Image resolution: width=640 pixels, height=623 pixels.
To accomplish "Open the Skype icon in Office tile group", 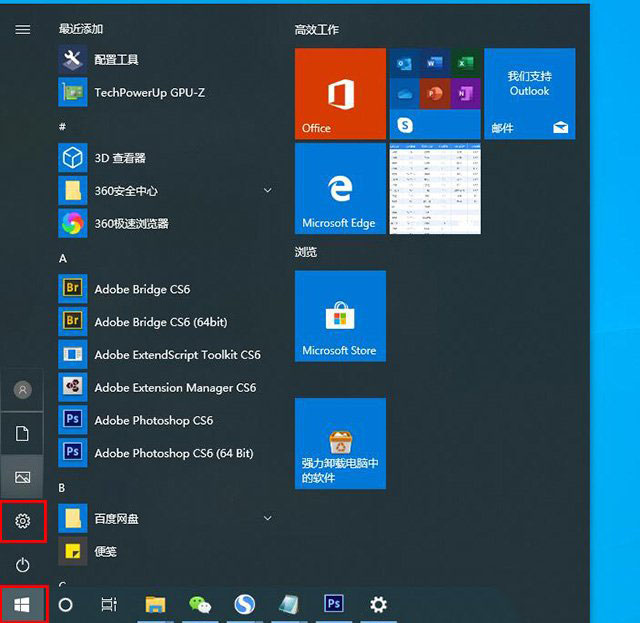I will pyautogui.click(x=405, y=125).
